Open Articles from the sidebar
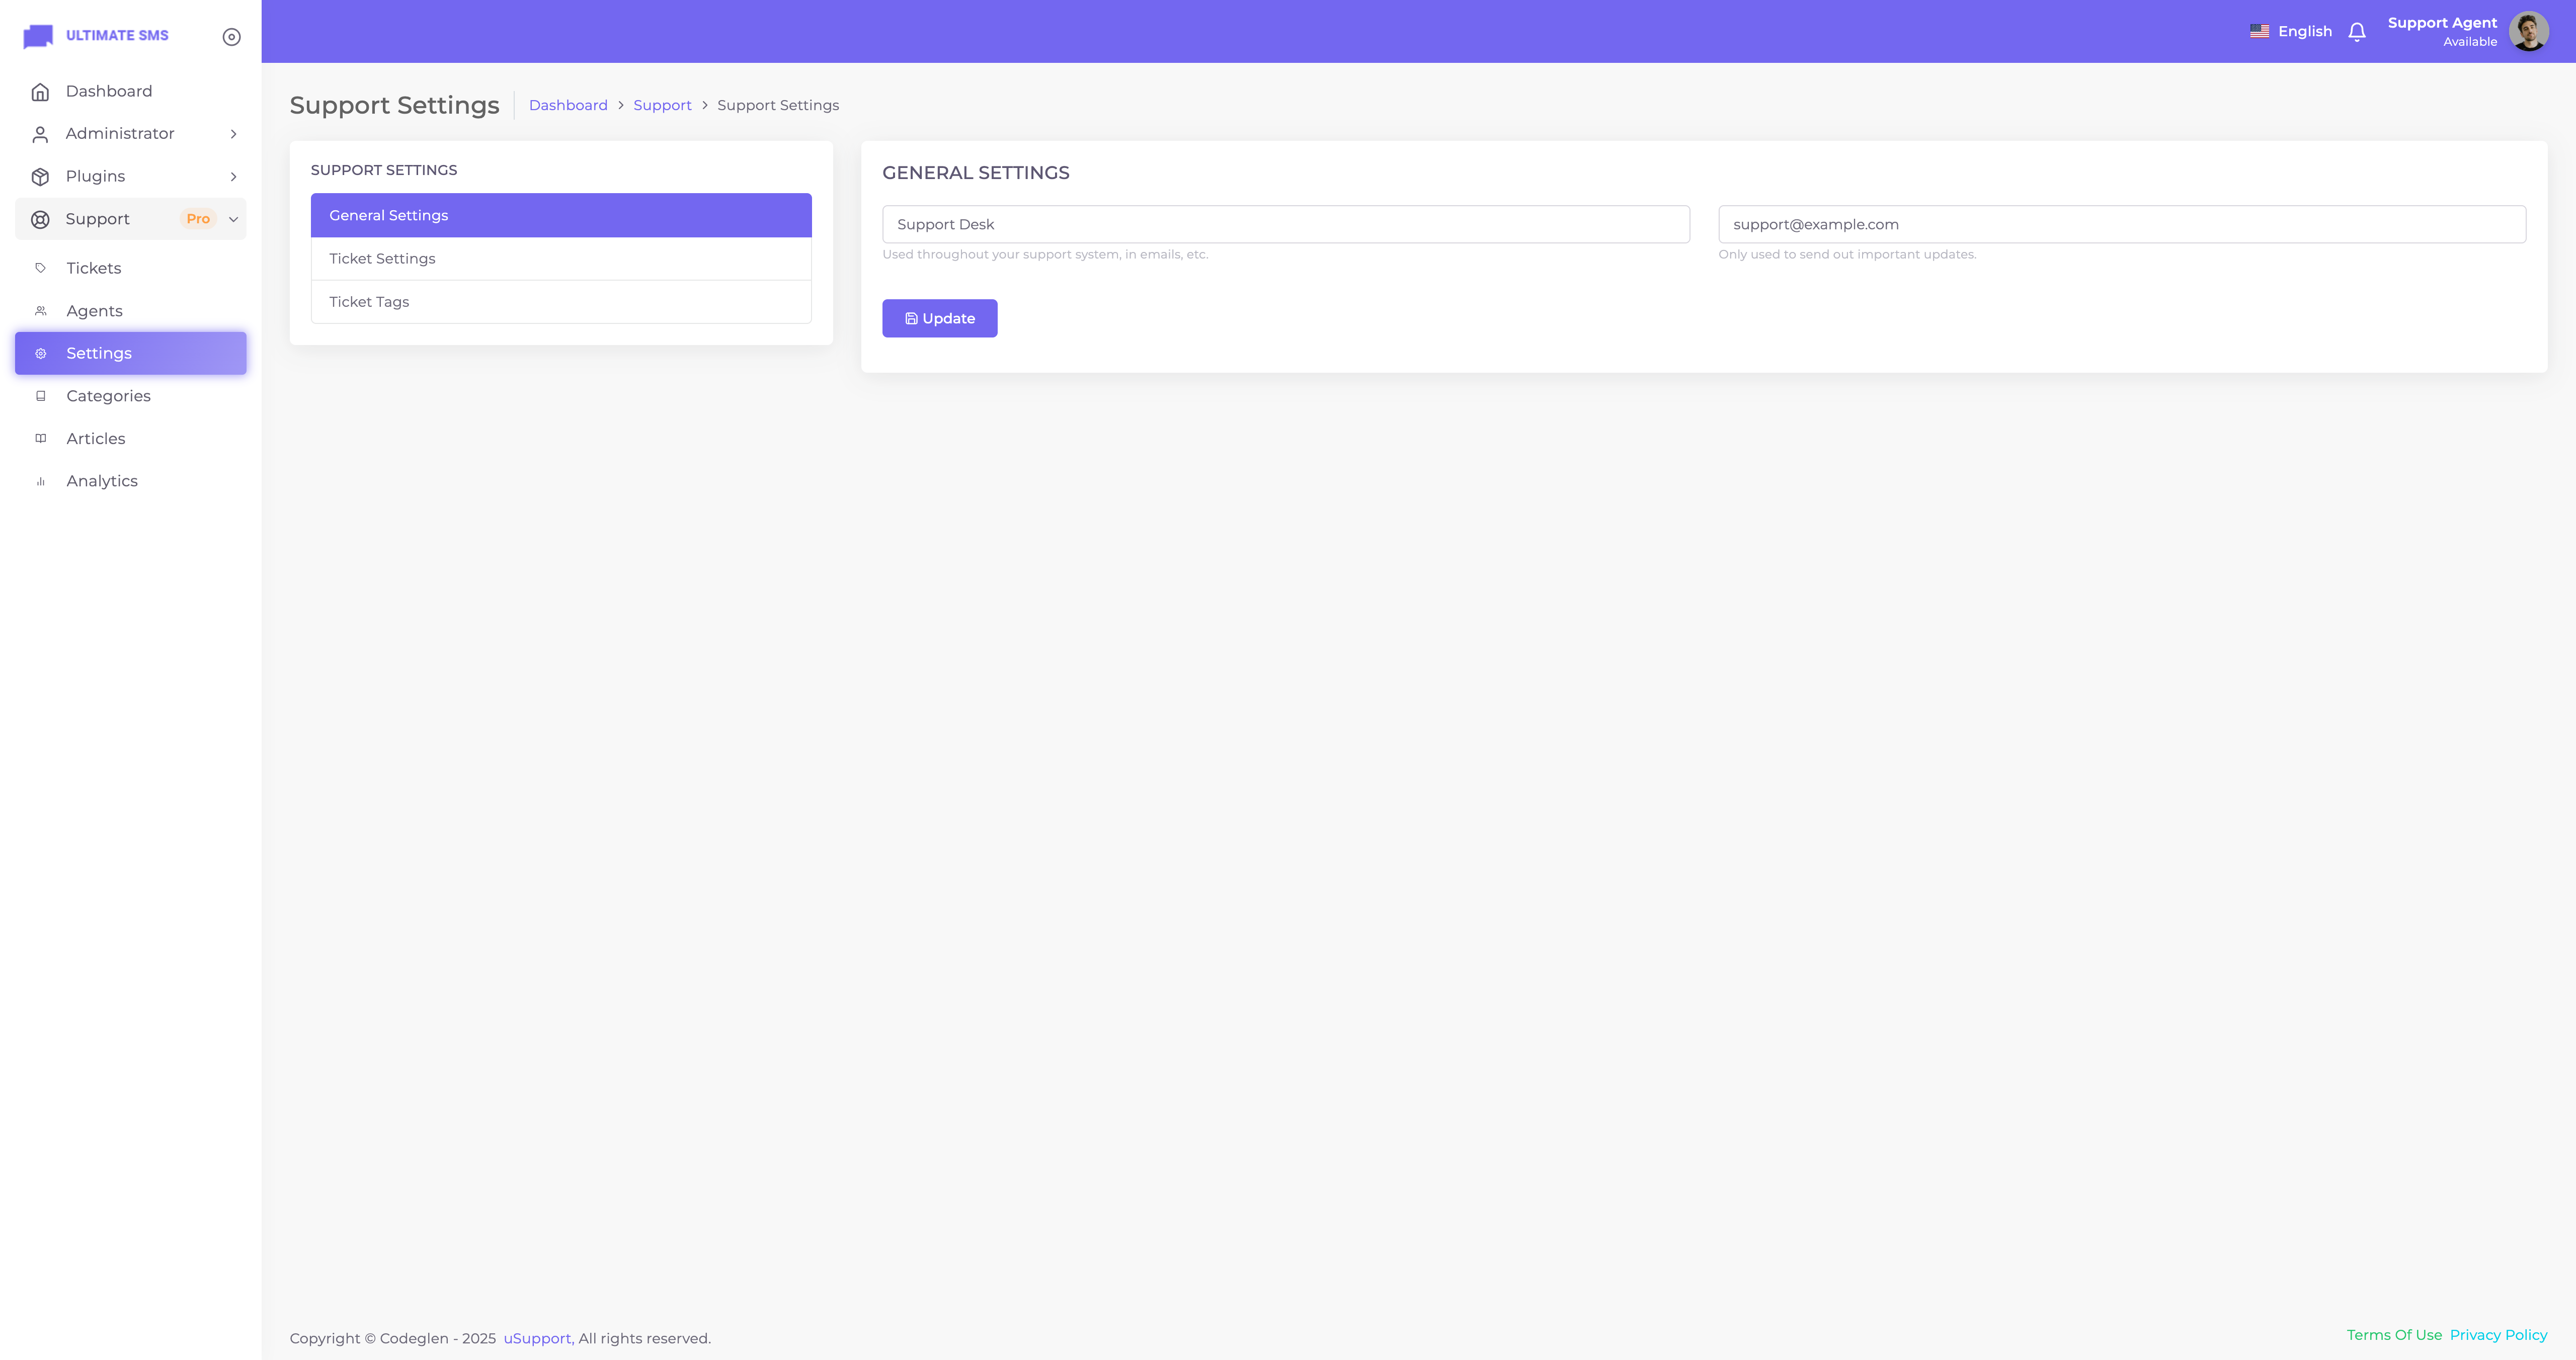Image resolution: width=2576 pixels, height=1360 pixels. pyautogui.click(x=95, y=439)
